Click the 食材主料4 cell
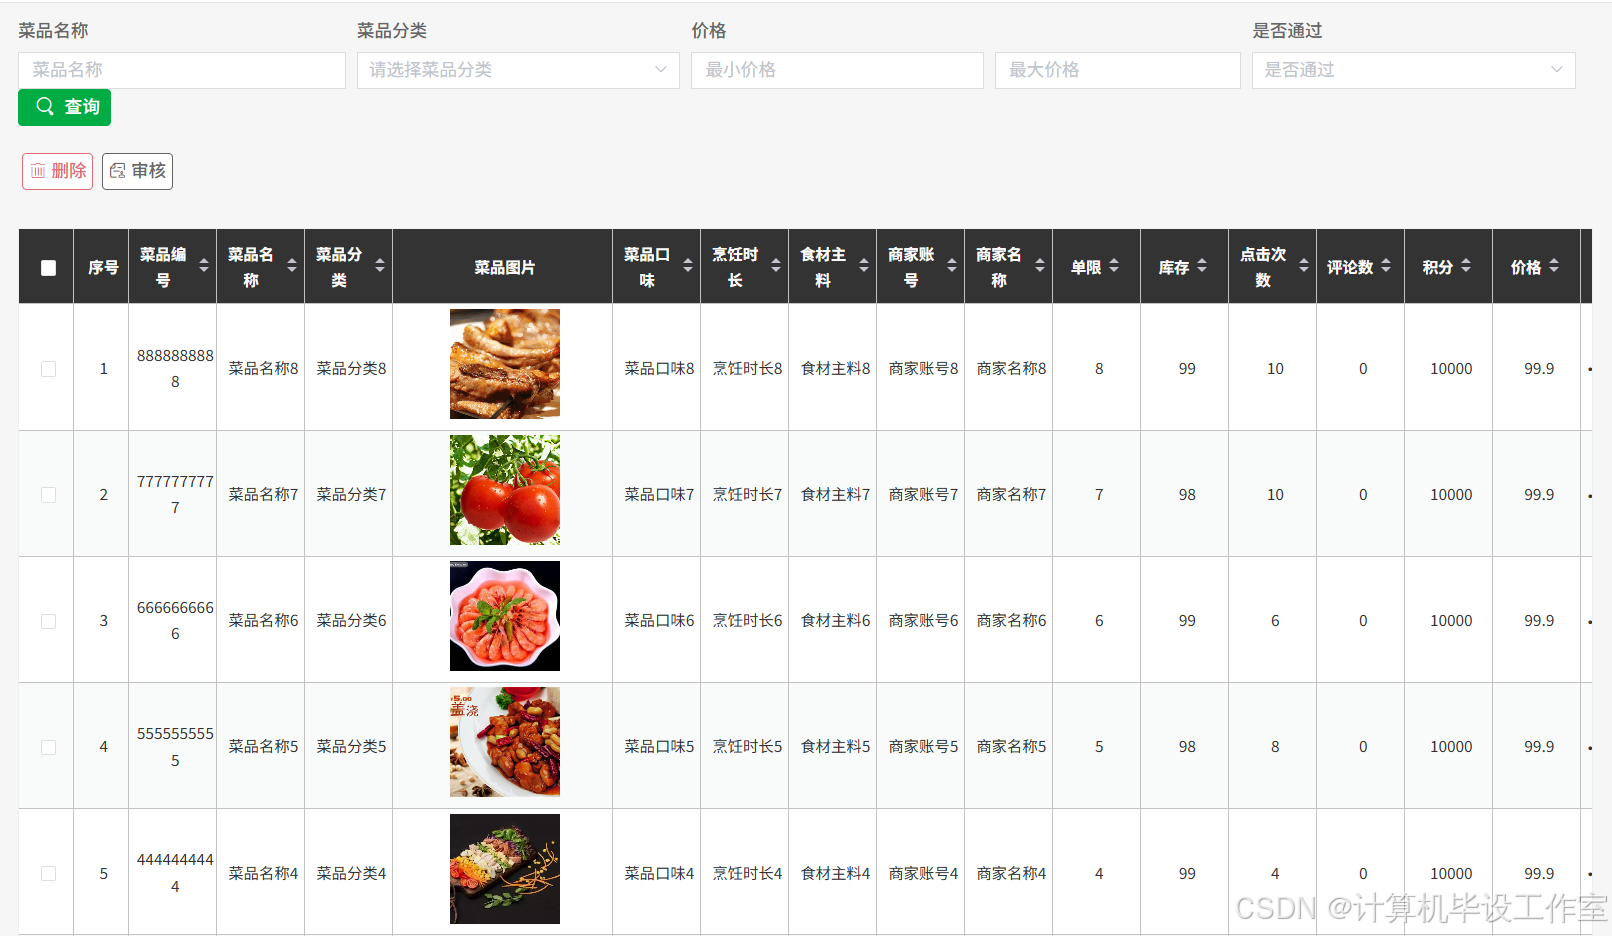This screenshot has width=1612, height=936. coord(835,874)
